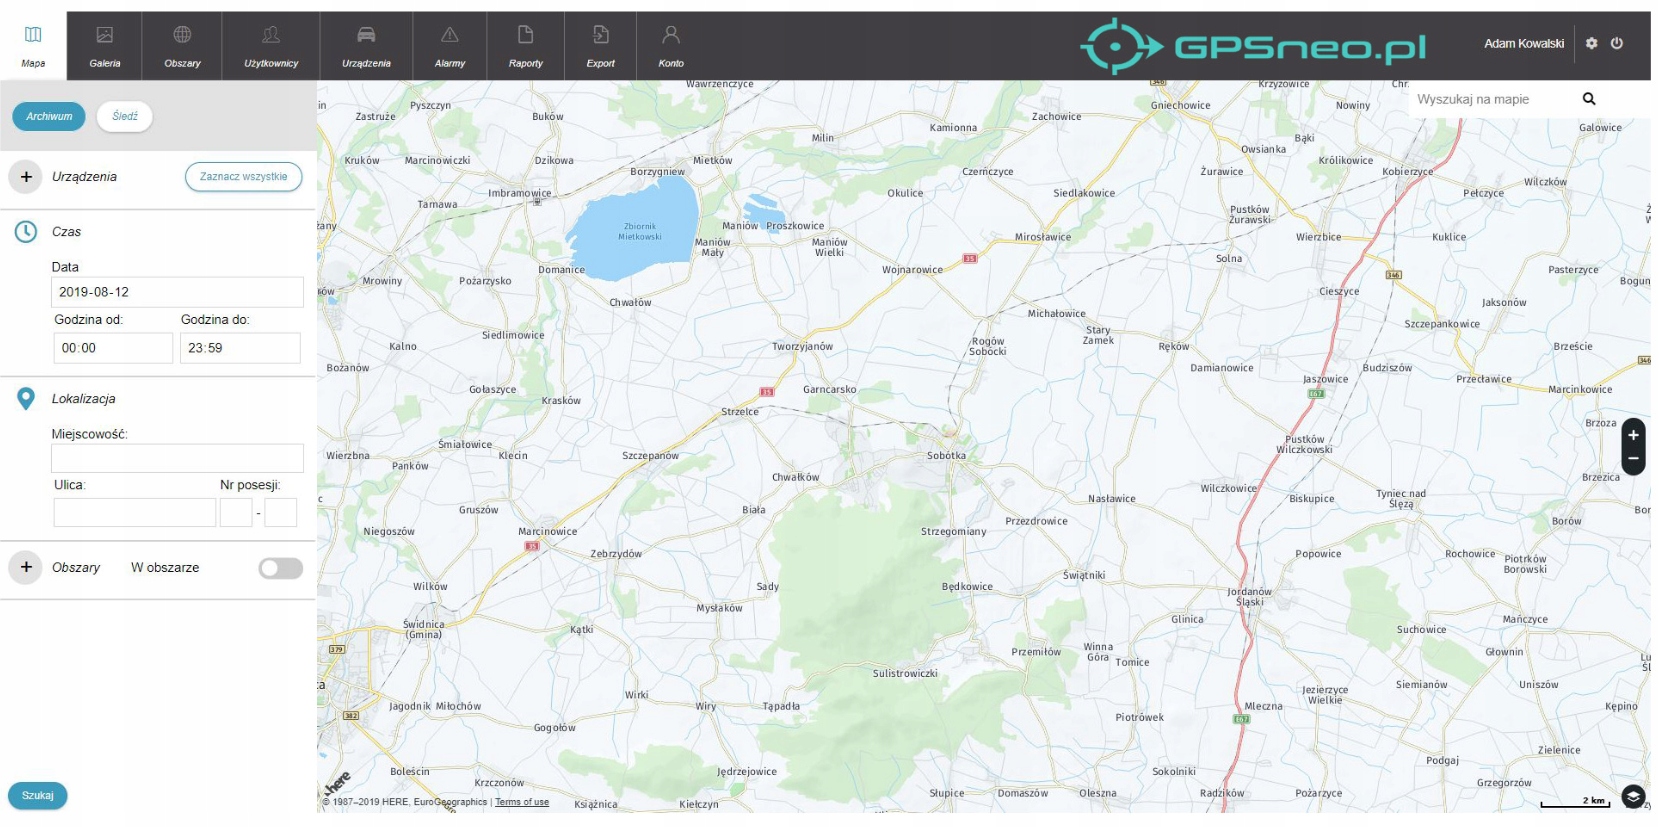
Task: Open settings gear icon
Action: coord(1591,43)
